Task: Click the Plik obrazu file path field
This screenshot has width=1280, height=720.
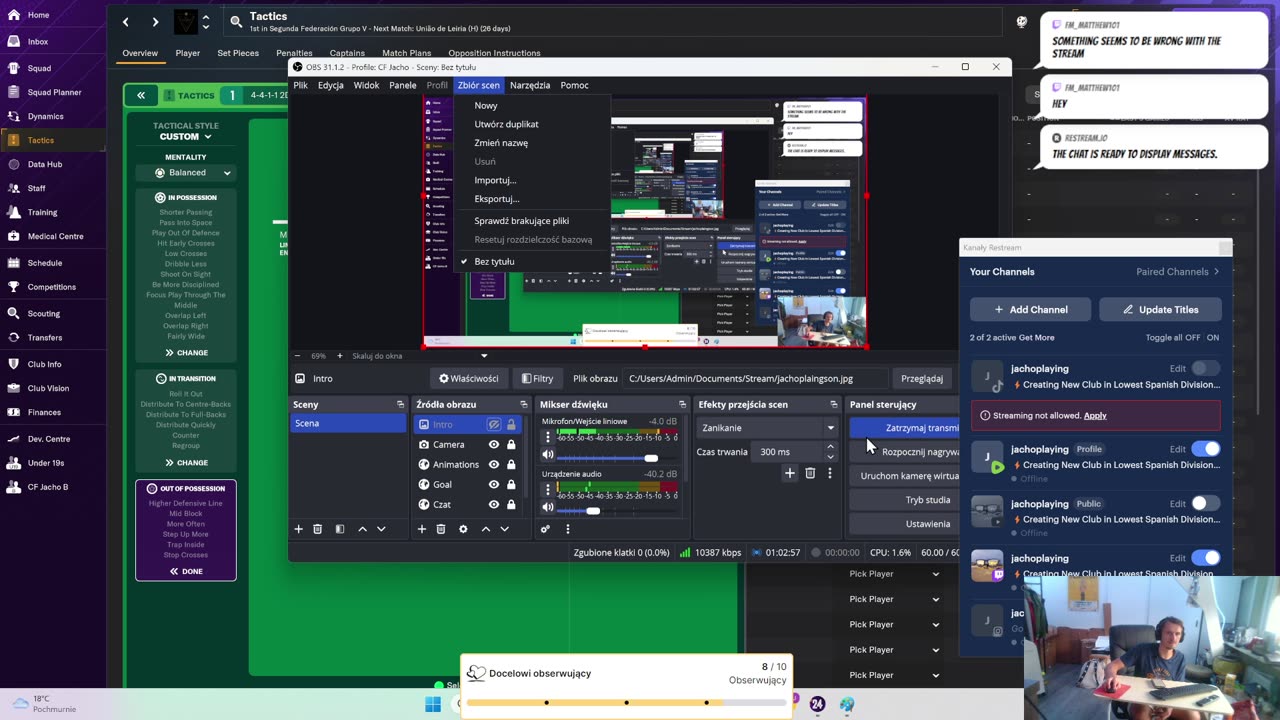Action: [x=754, y=379]
